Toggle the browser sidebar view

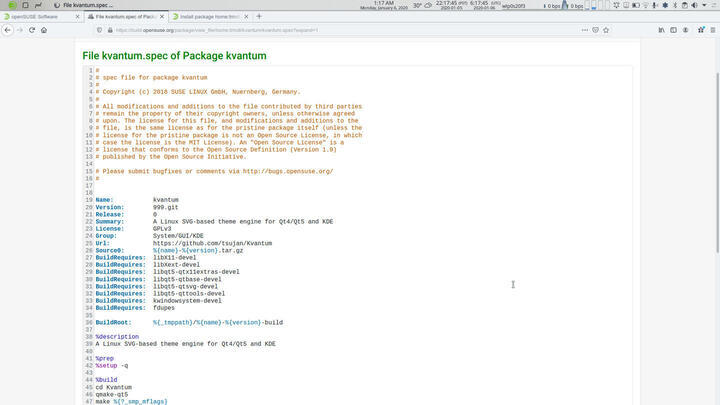(673, 30)
